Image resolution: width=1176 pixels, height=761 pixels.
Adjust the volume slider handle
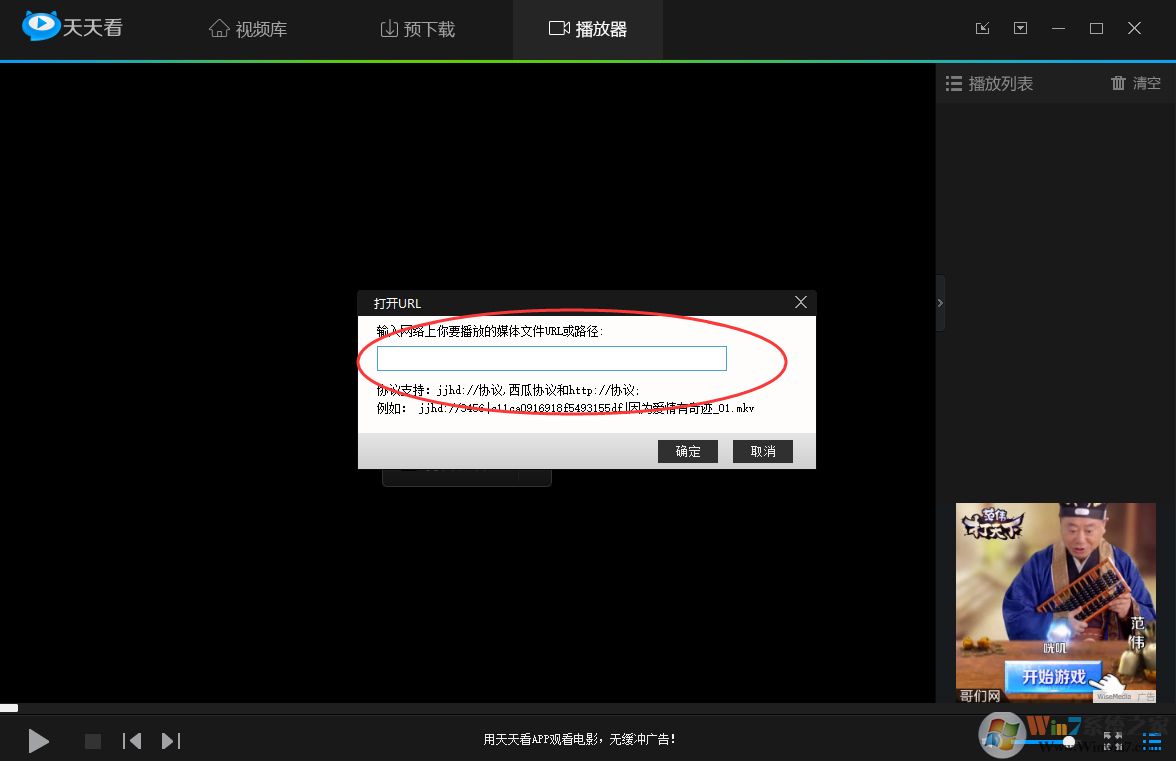(1069, 741)
